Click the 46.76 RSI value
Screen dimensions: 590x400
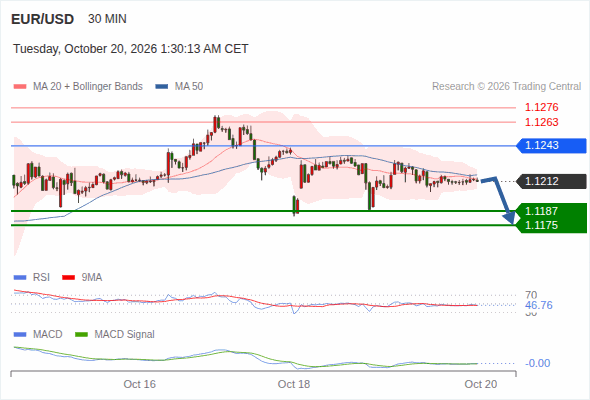[539, 305]
